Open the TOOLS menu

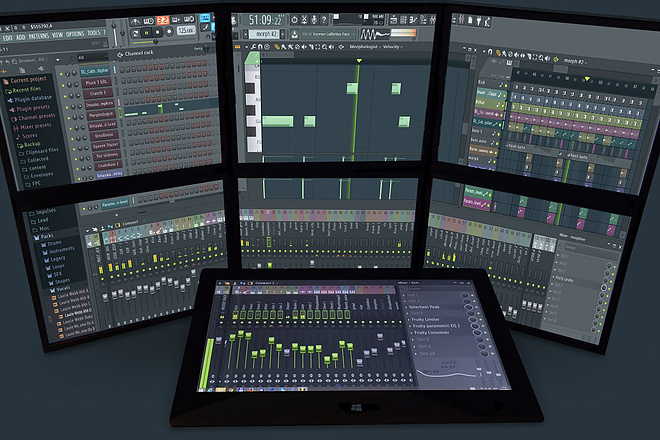(93, 33)
